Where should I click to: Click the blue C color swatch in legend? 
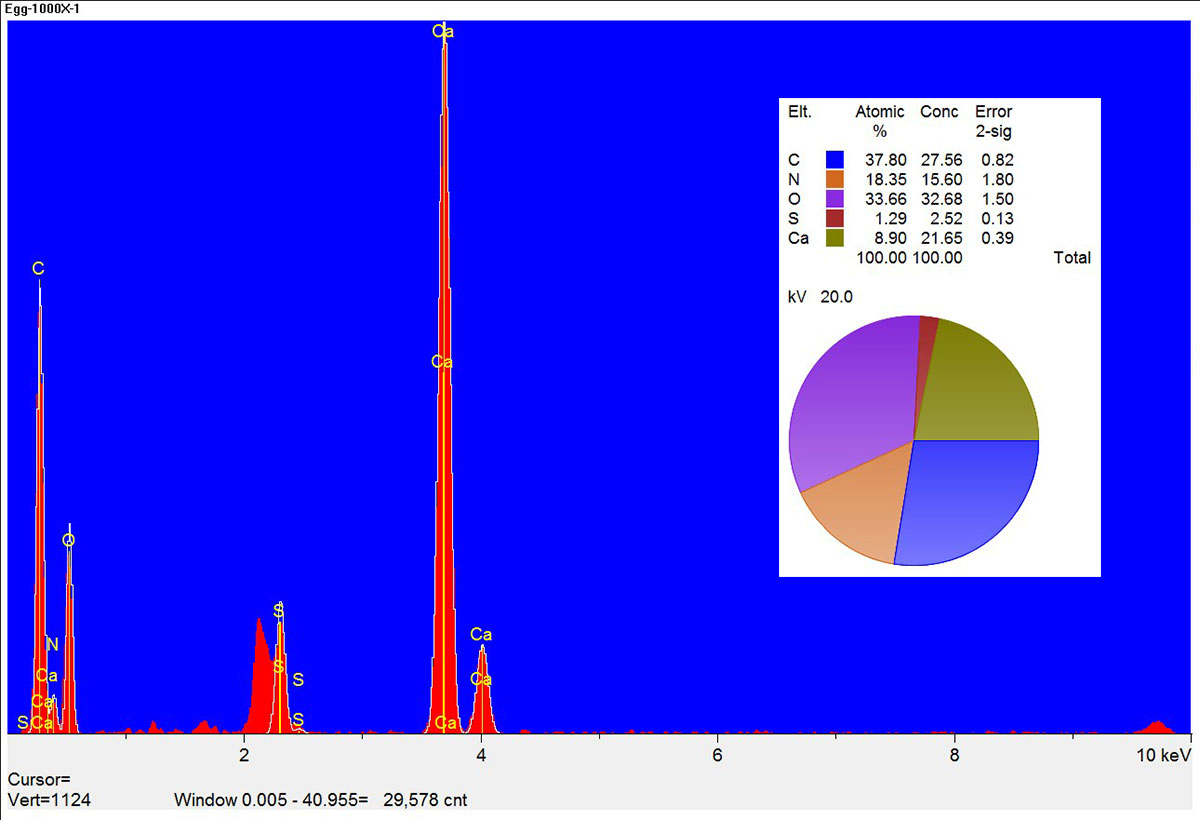coord(836,159)
